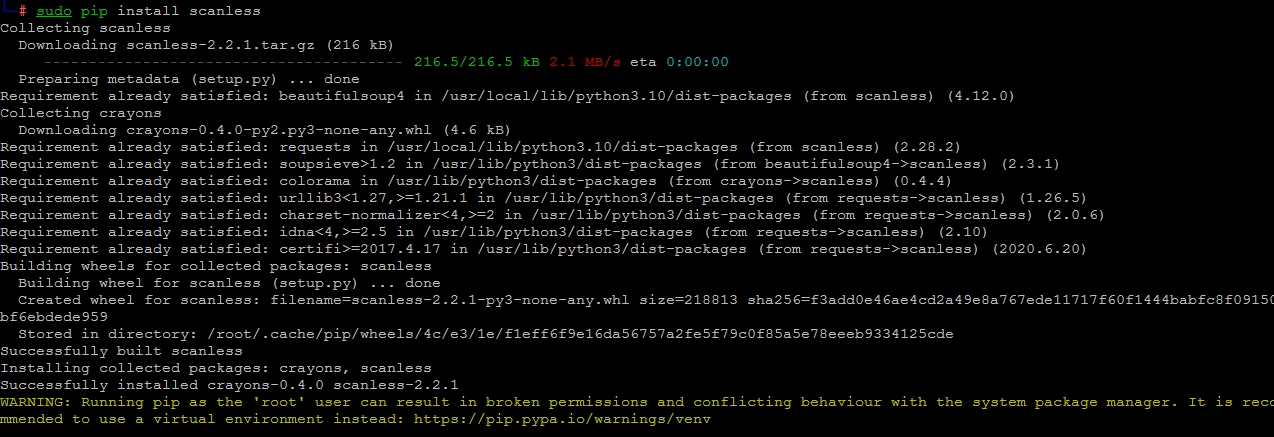The width and height of the screenshot is (1274, 437).
Task: Click the underlined sudo command word
Action: (x=54, y=11)
